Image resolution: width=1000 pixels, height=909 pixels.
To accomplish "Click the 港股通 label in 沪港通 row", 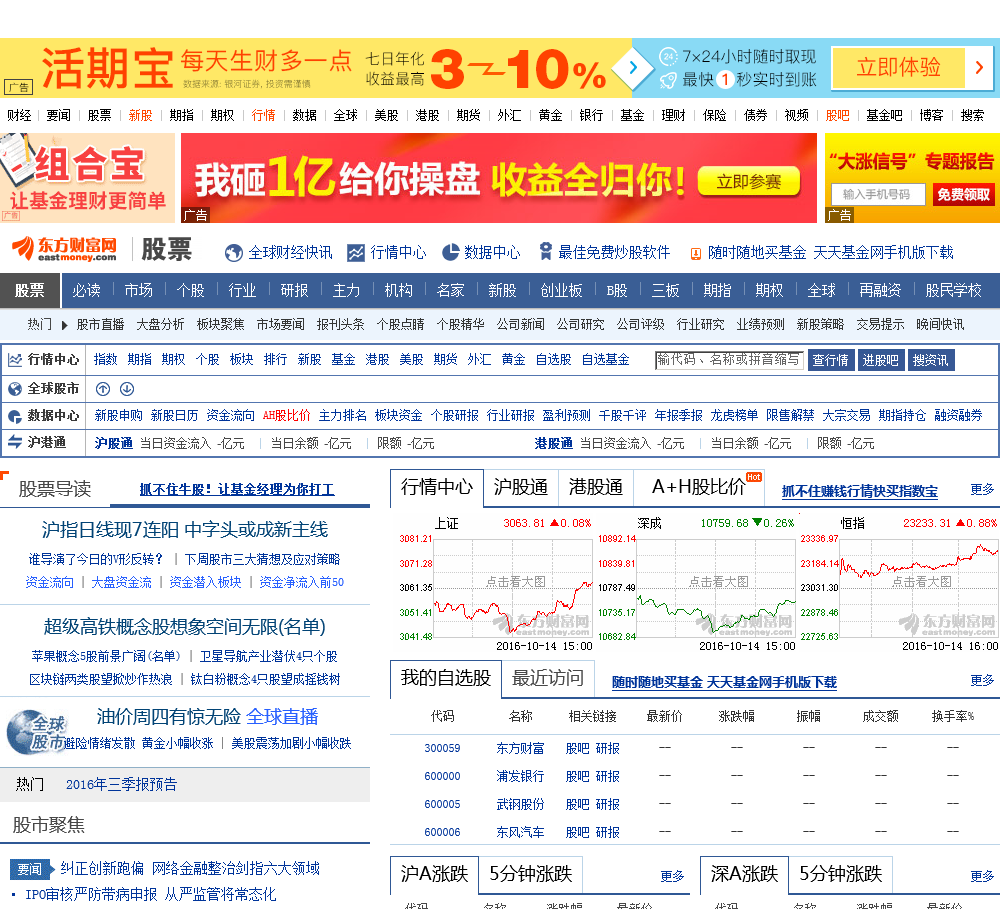I will click(x=554, y=443).
